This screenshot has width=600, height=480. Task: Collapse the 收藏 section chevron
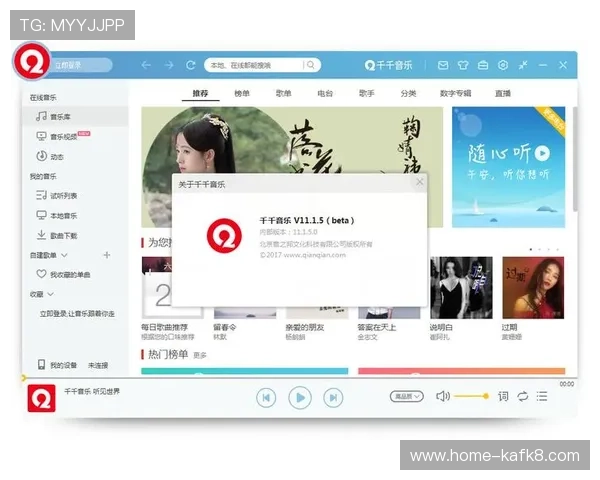(51, 294)
